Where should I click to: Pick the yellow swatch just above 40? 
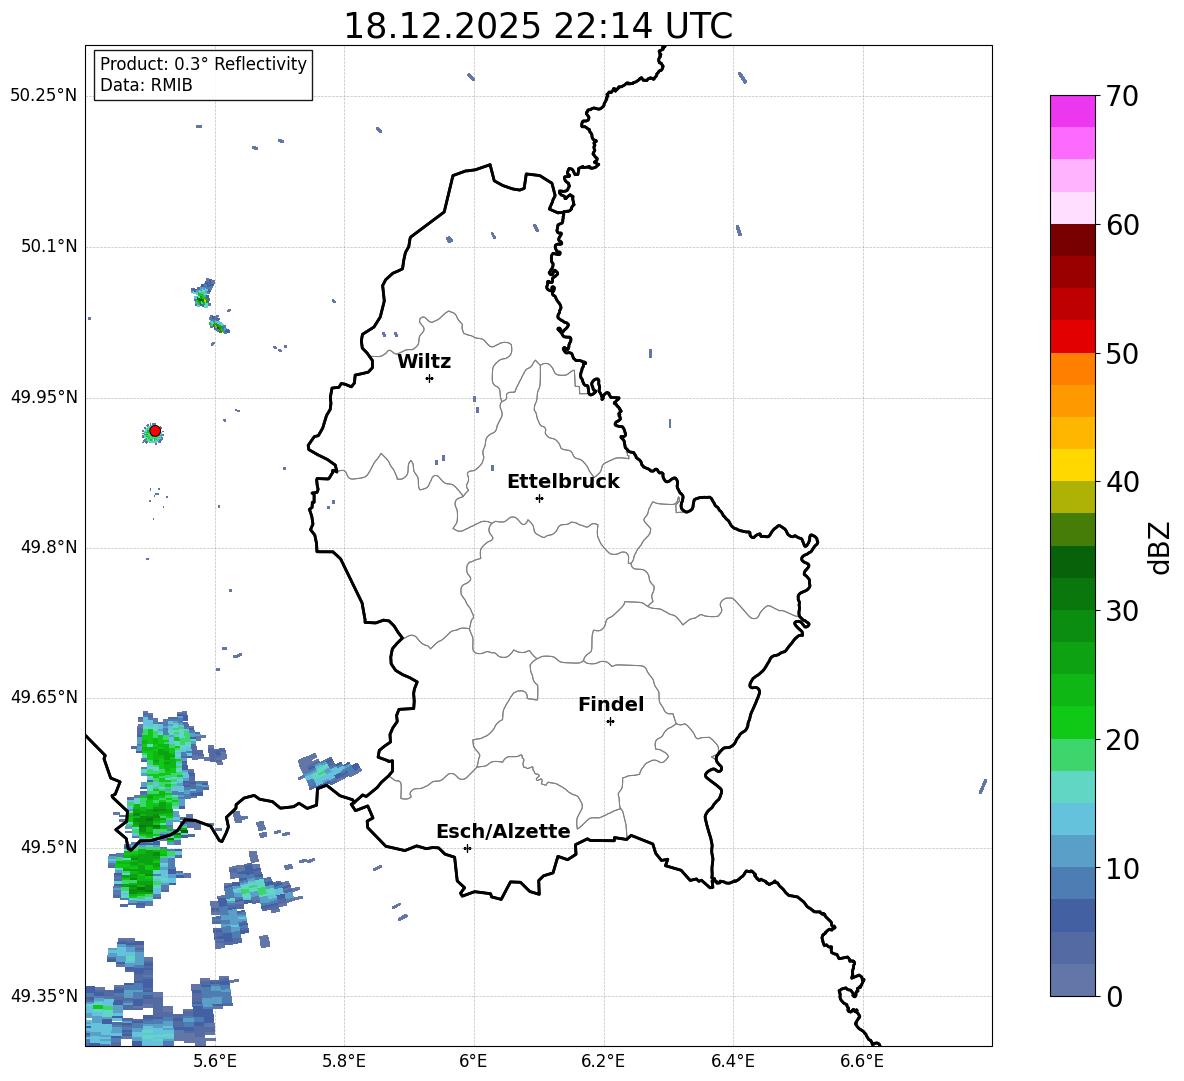[x=1072, y=465]
